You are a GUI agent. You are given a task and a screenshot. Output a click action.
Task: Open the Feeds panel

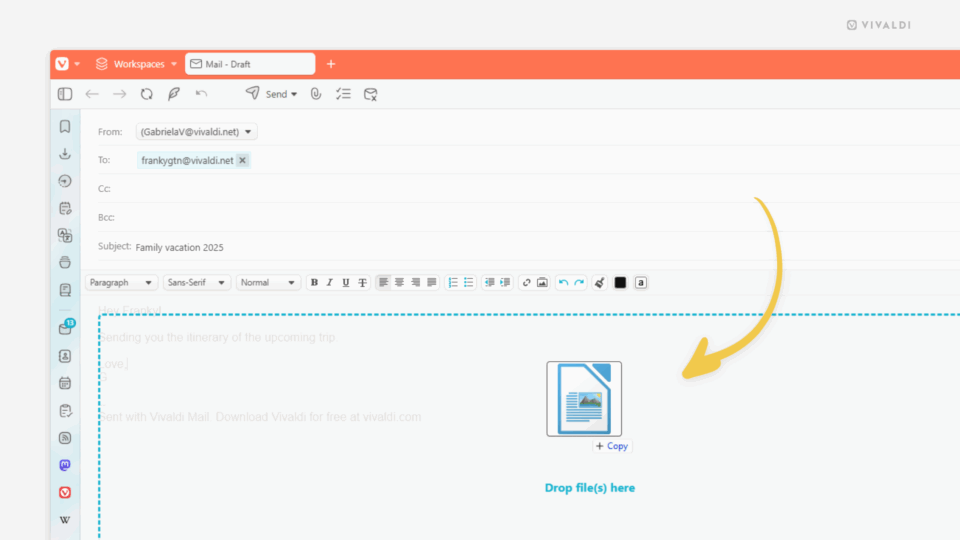click(x=65, y=438)
